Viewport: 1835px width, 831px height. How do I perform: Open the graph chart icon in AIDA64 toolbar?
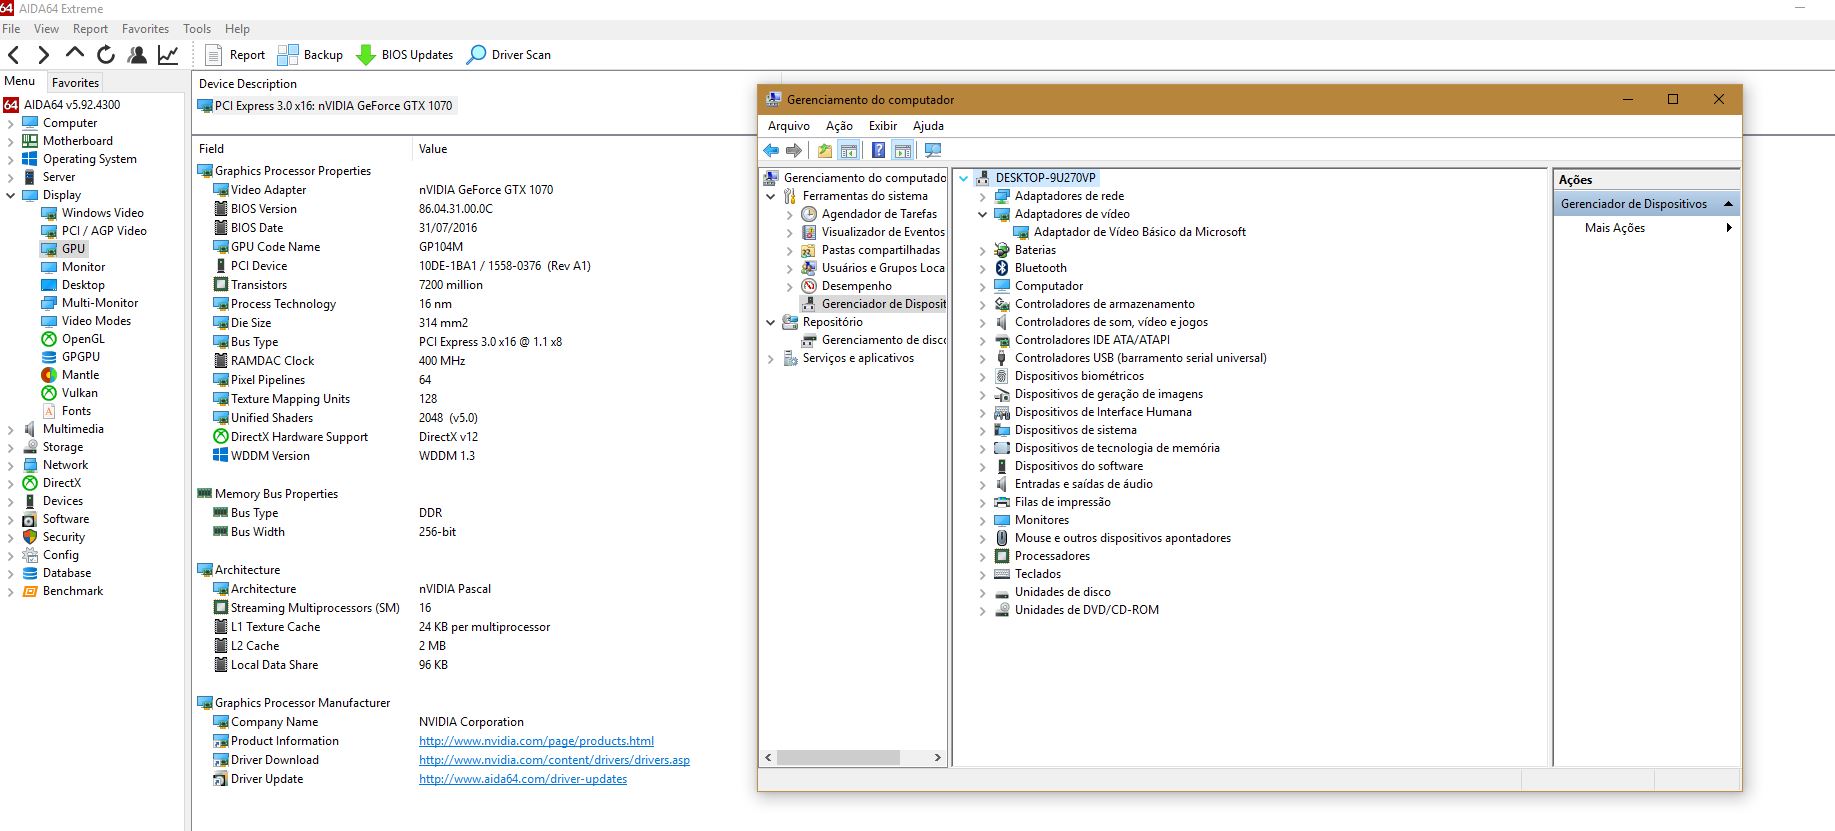(168, 55)
